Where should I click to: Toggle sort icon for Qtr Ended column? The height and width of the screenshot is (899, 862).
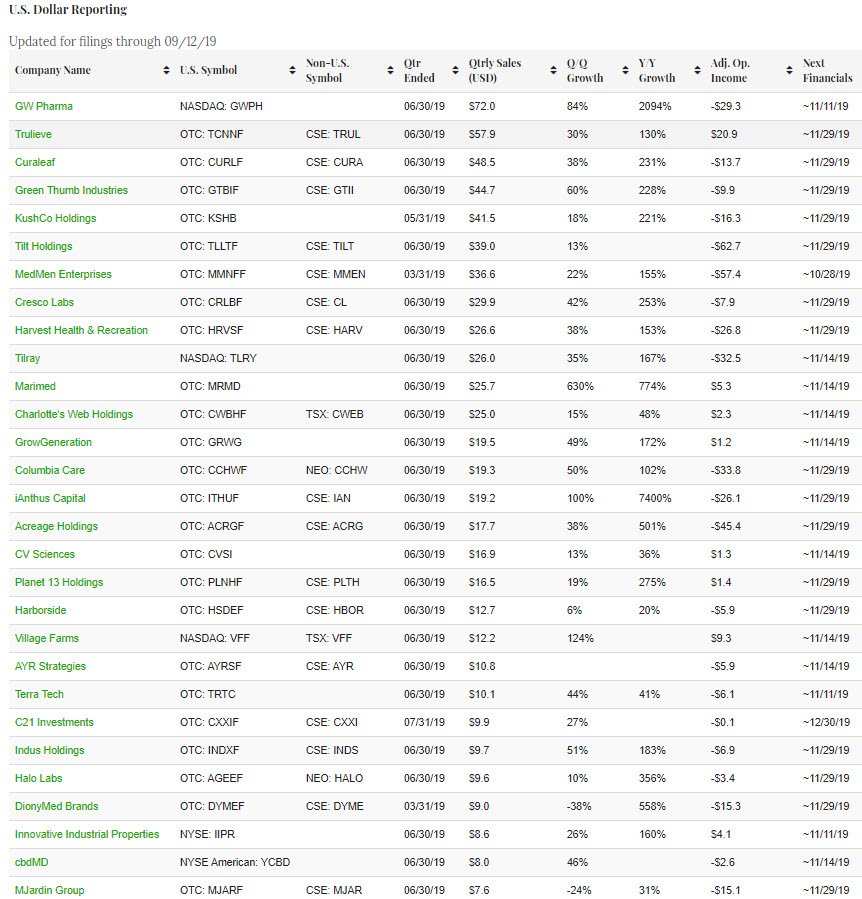454,71
